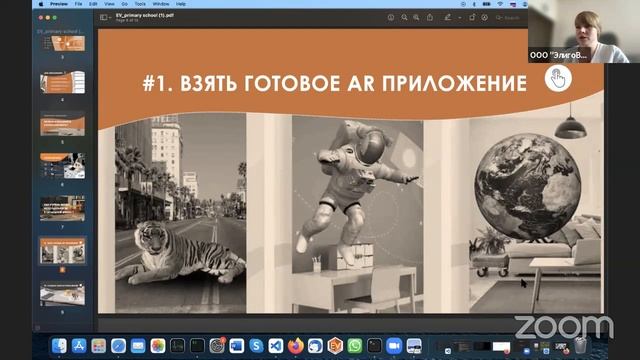The height and width of the screenshot is (360, 640).
Task: Click the Inspector info icon in Preview toolbar
Action: coord(391,18)
